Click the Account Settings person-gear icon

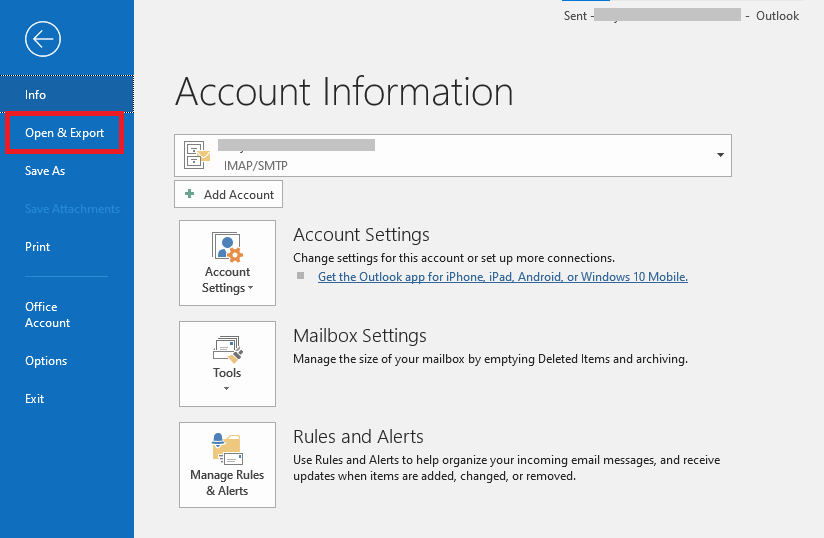(x=227, y=247)
